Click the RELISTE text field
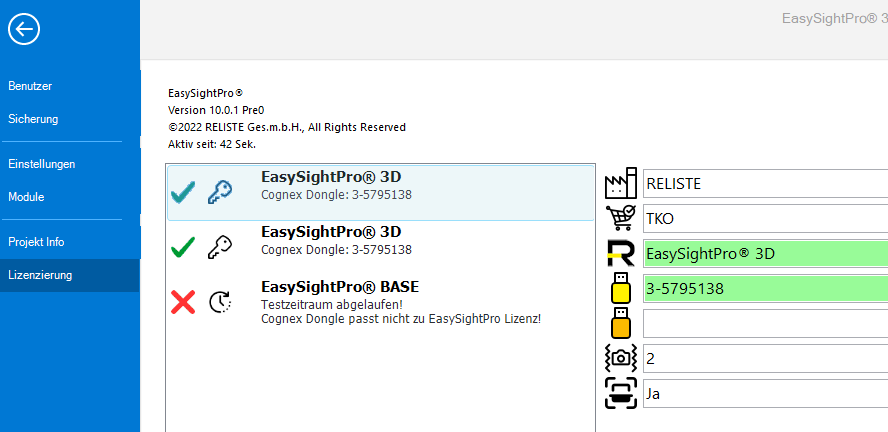The height and width of the screenshot is (432, 888). [765, 184]
